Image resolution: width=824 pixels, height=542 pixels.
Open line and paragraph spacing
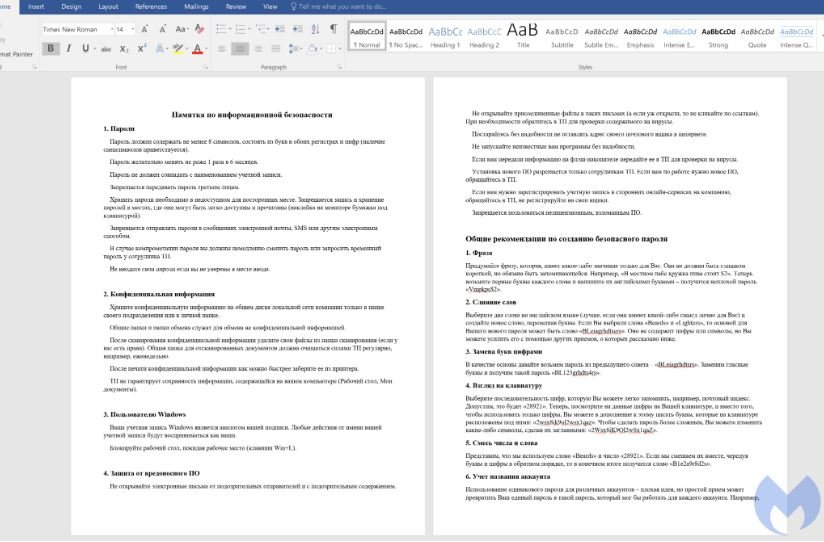coord(293,49)
